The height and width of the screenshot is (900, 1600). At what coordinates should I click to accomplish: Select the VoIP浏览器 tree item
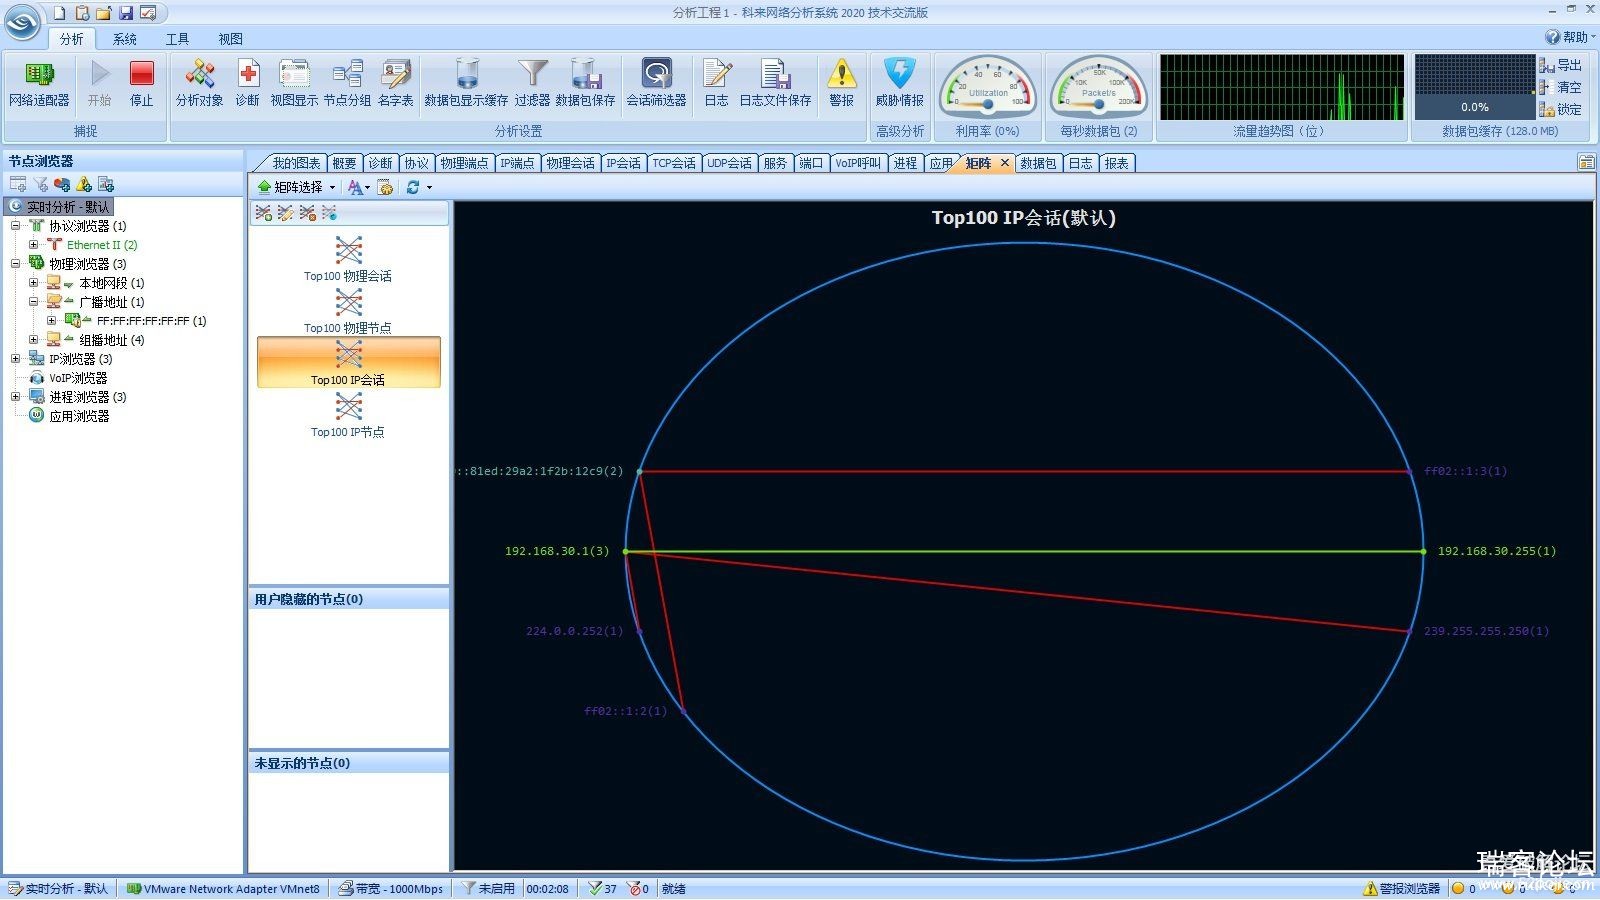[68, 378]
